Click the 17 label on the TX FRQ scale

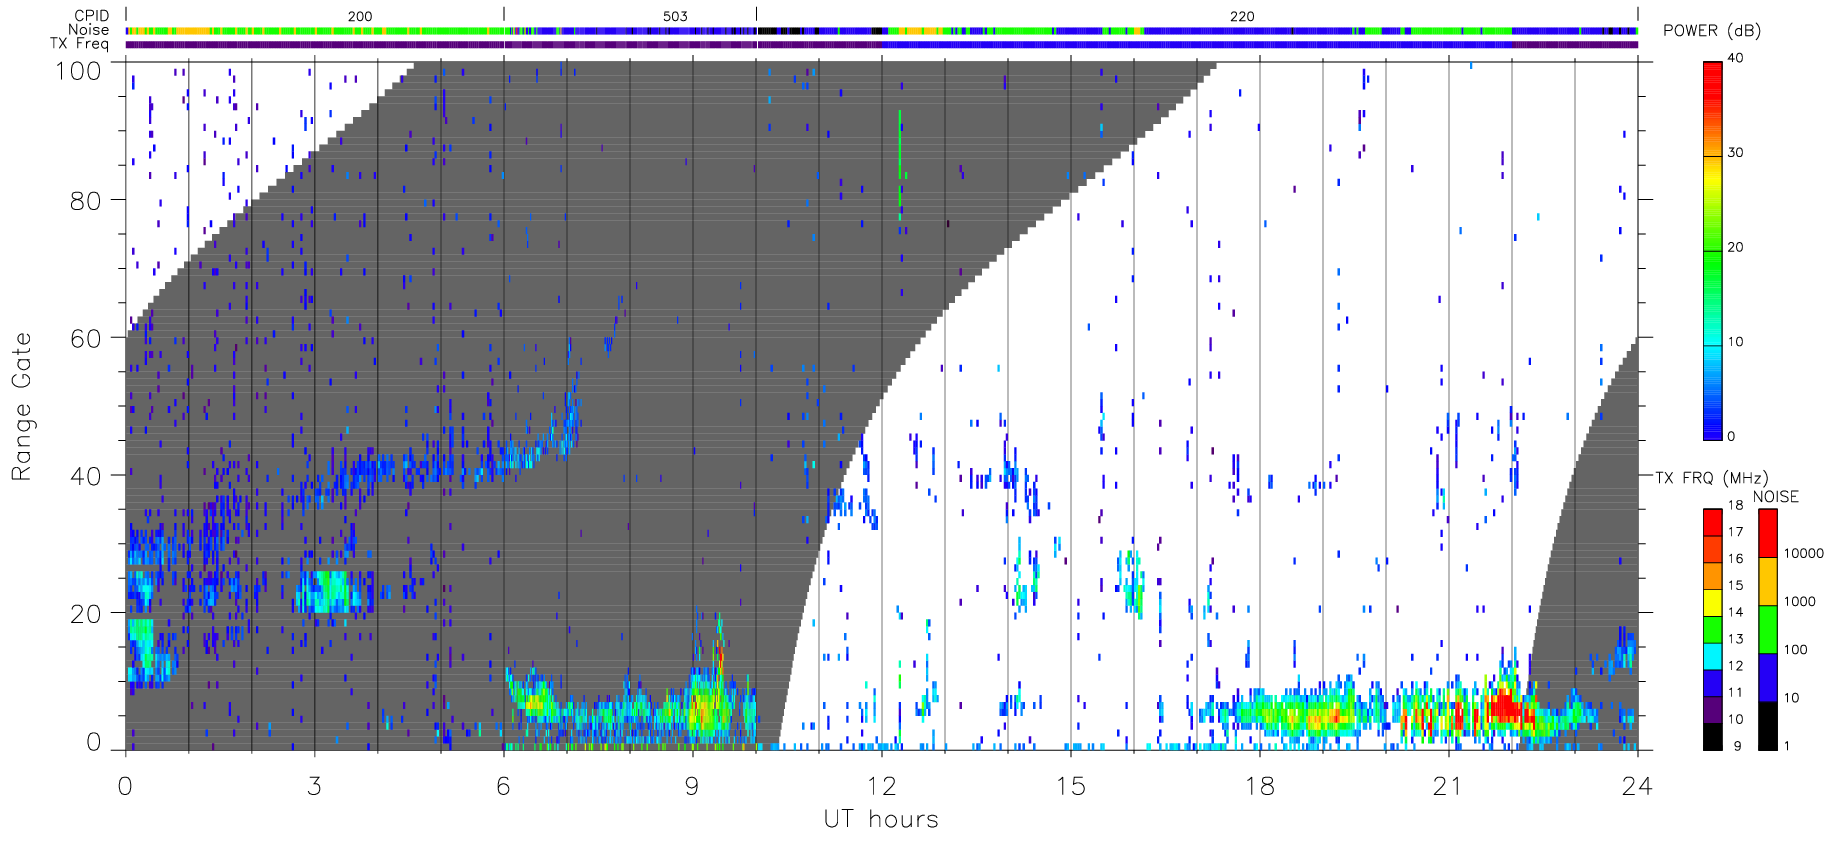tap(1735, 532)
